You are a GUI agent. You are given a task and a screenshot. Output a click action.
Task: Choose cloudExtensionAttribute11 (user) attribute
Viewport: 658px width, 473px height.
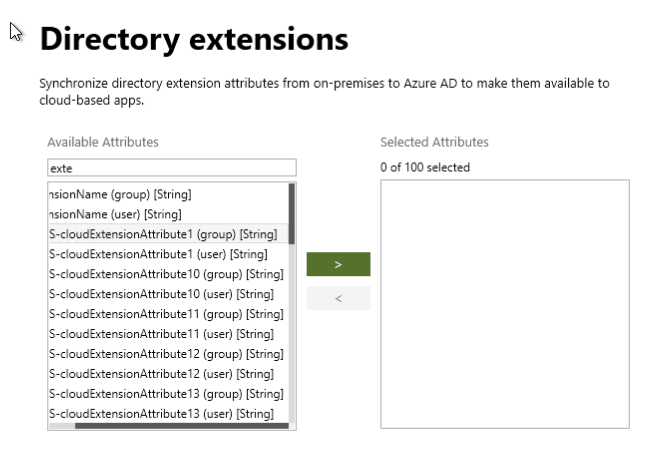tap(161, 334)
